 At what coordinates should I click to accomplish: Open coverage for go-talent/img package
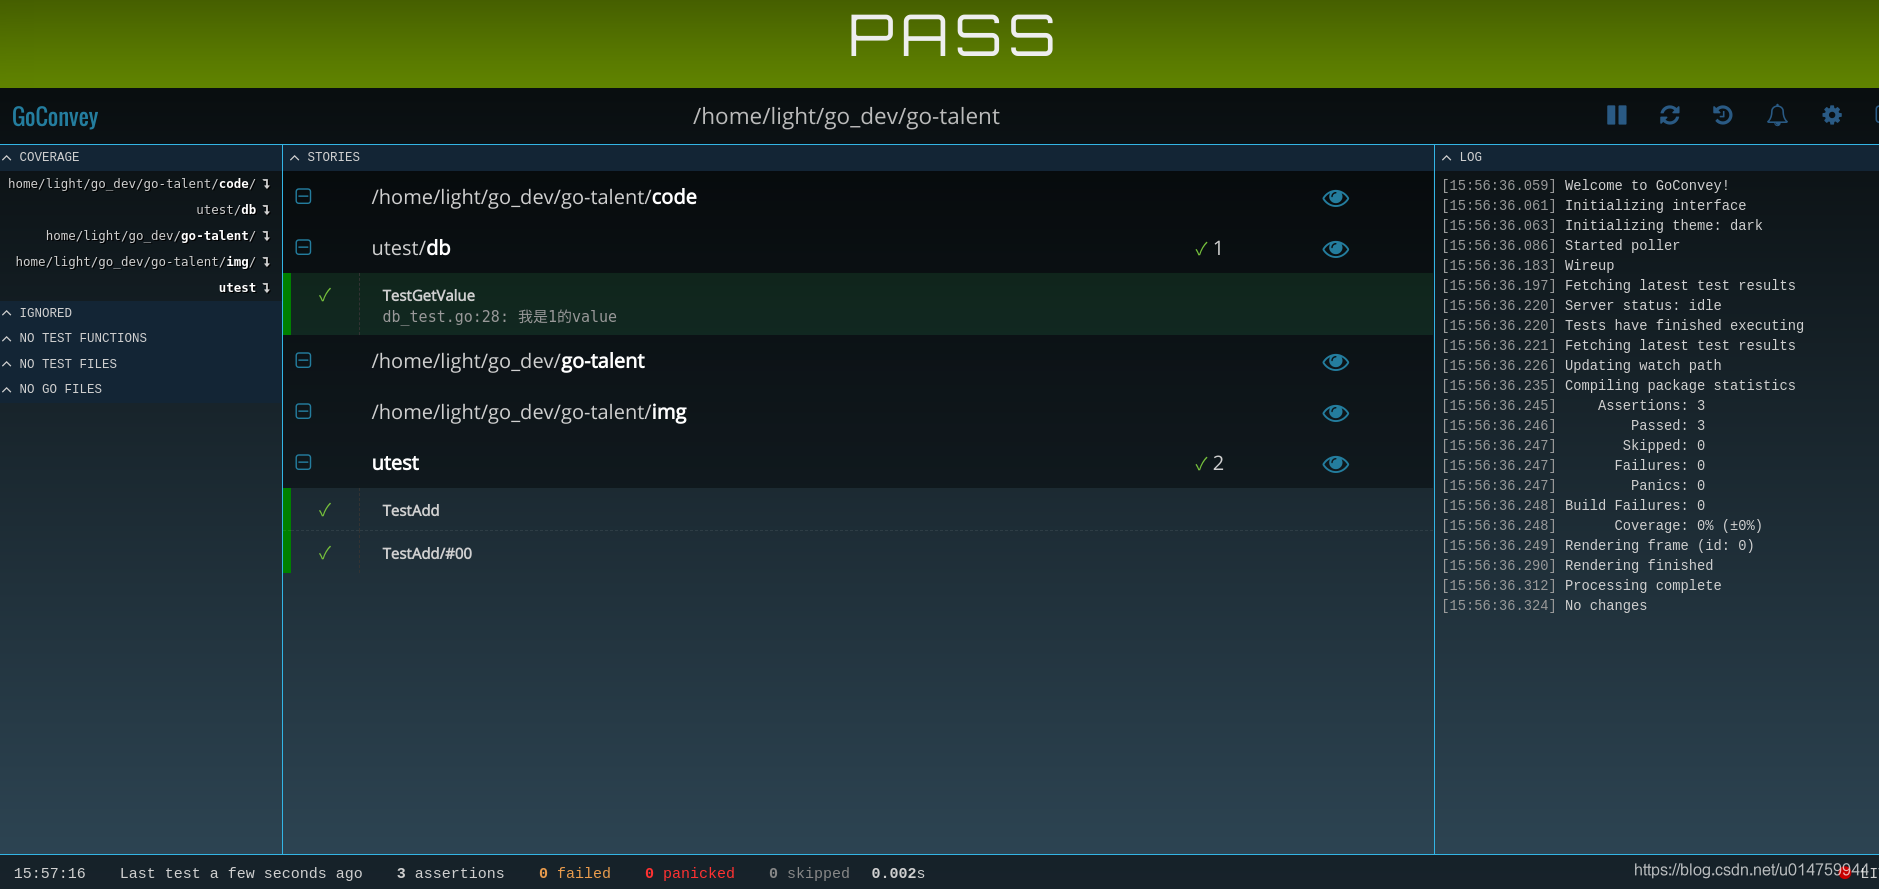(x=143, y=262)
